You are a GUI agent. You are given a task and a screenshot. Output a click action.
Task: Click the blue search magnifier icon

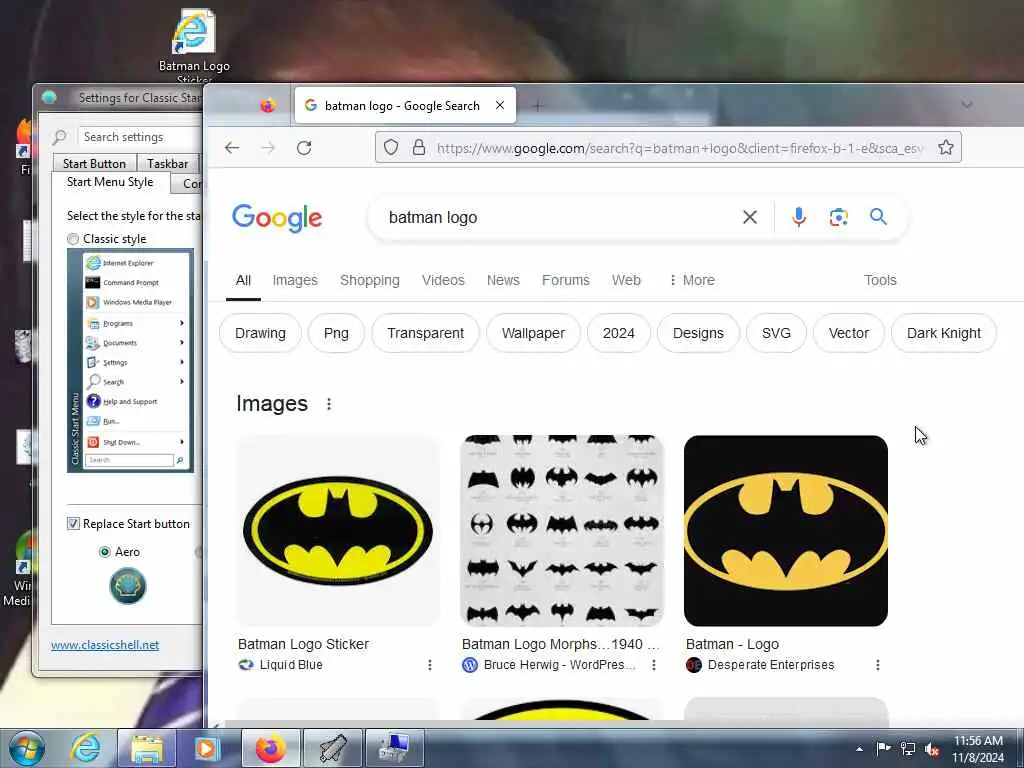pos(878,216)
